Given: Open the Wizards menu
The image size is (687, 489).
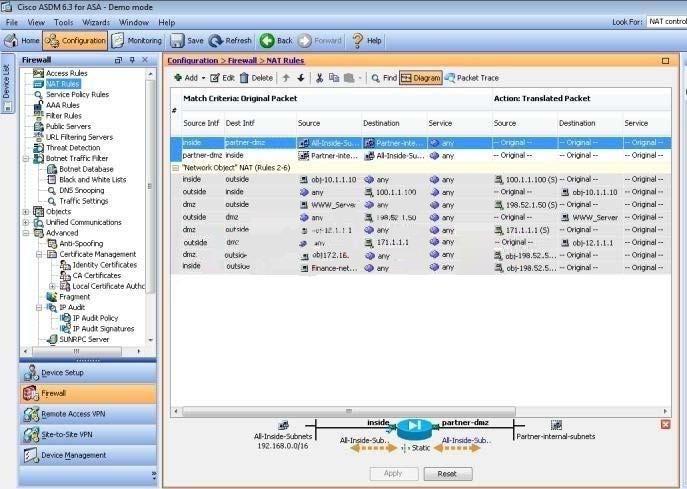Looking at the screenshot, I should click(x=96, y=22).
